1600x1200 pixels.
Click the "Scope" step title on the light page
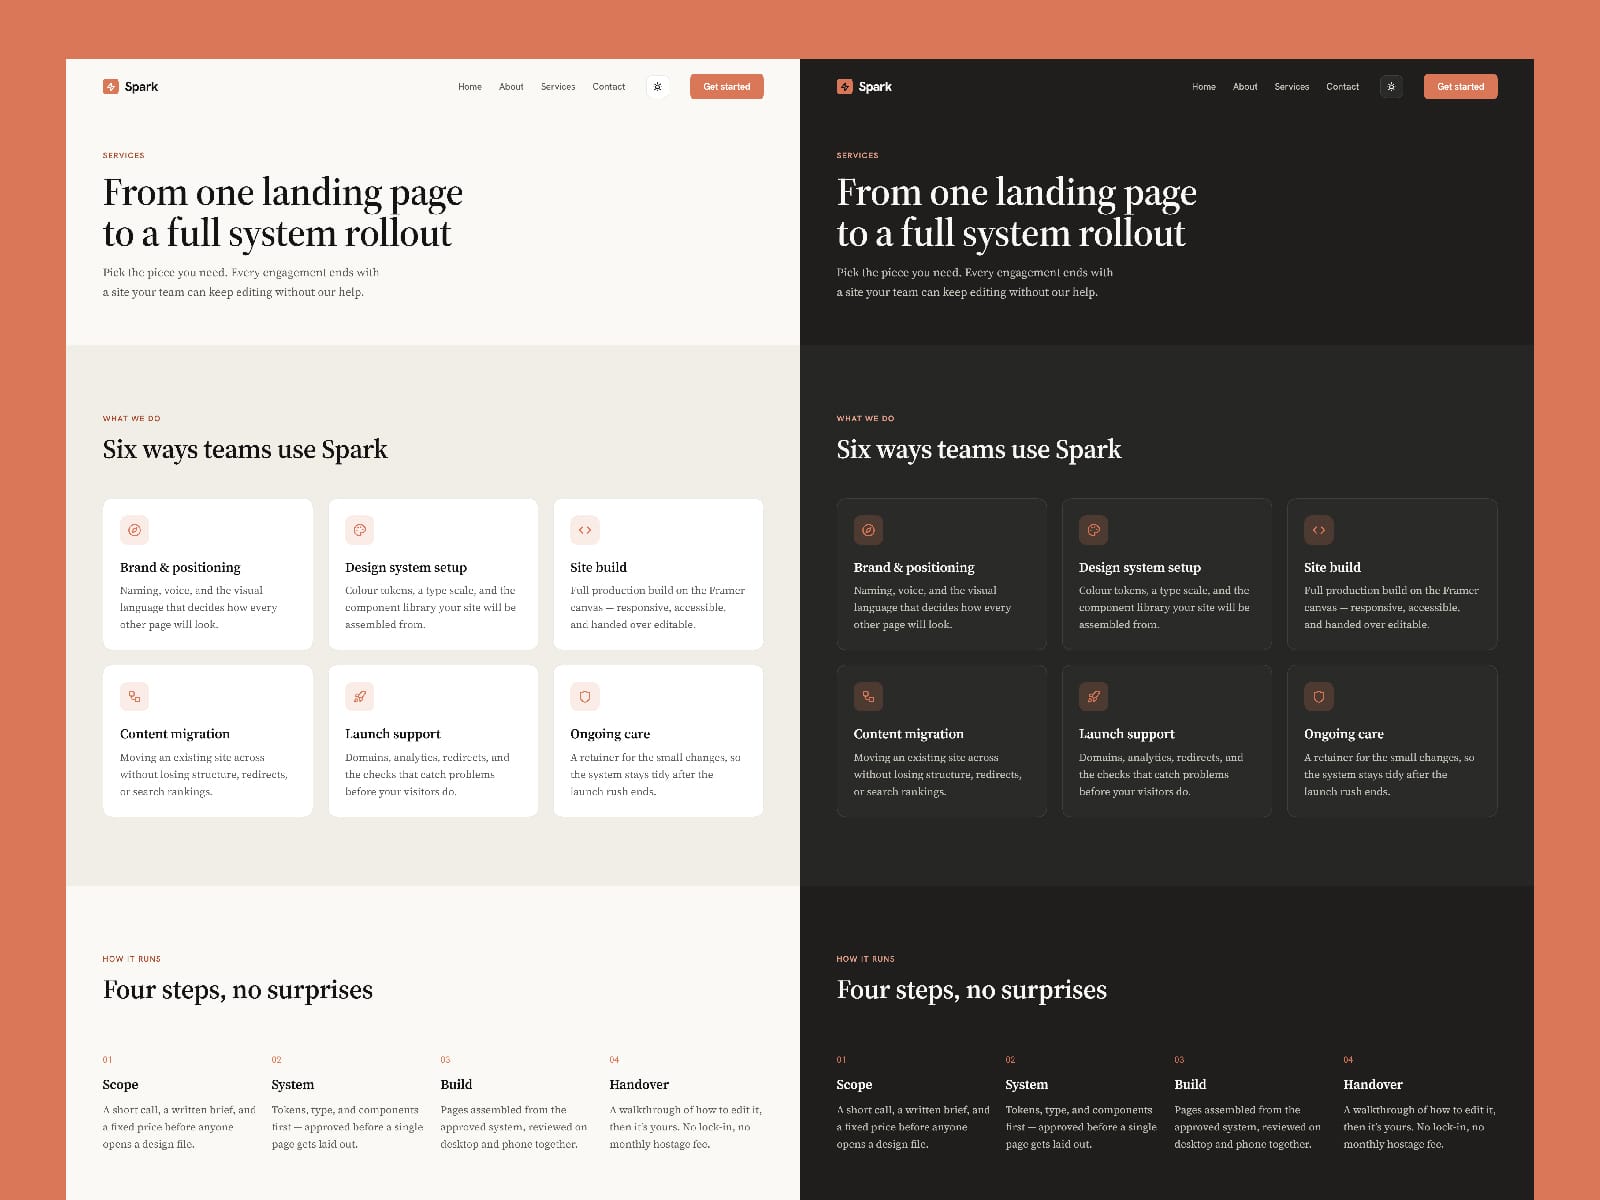(120, 1085)
